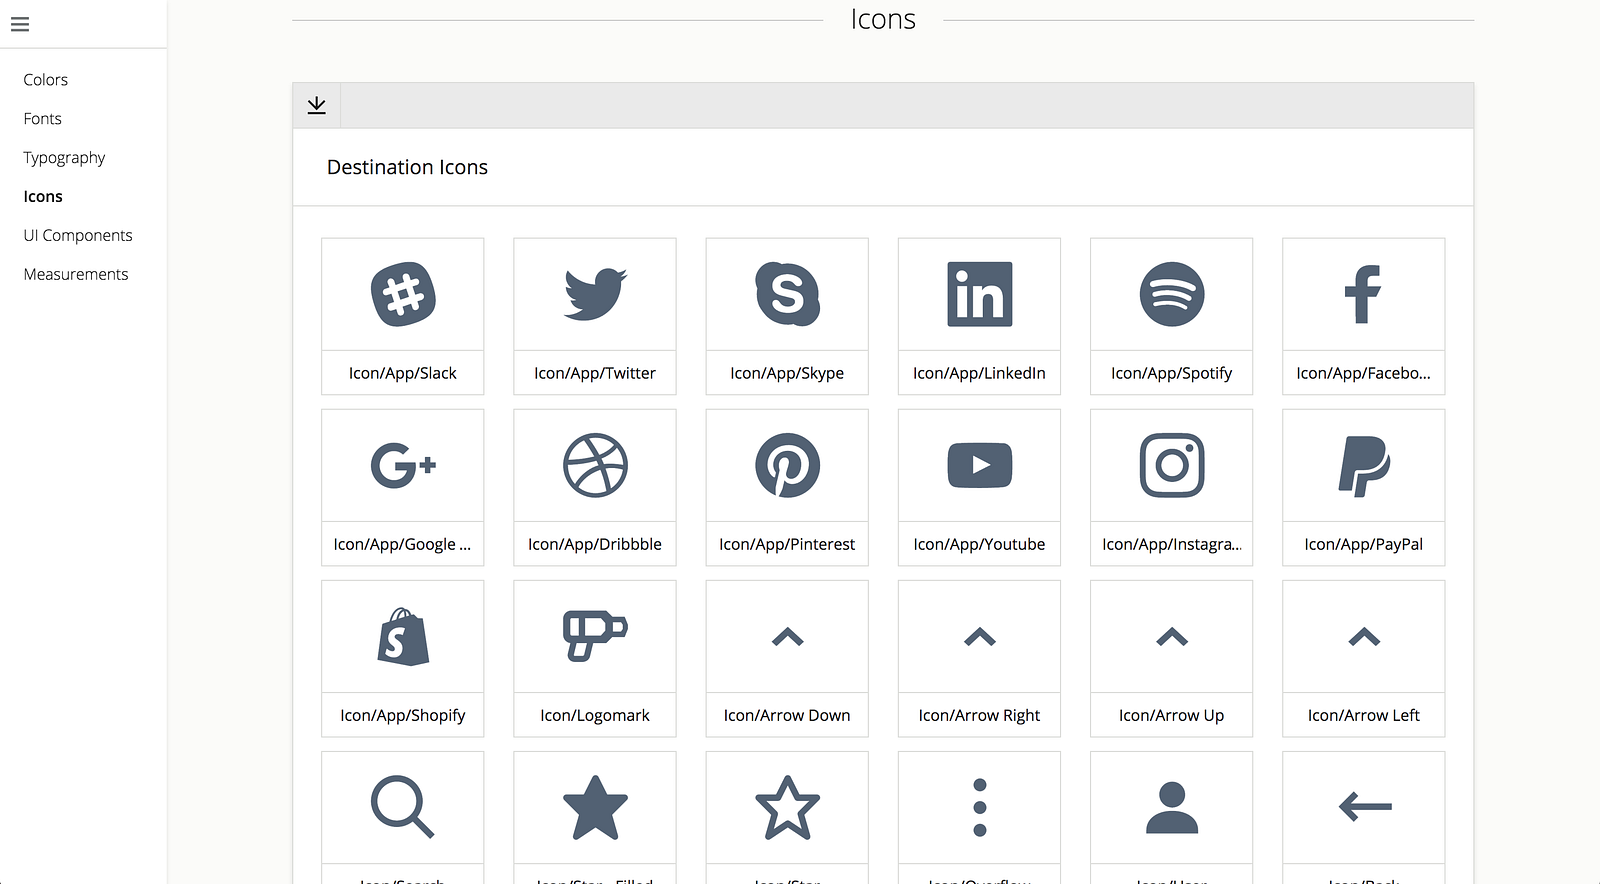Image resolution: width=1600 pixels, height=884 pixels.
Task: Pick the chevron in the Icon/Arrow Up card
Action: tap(1172, 637)
